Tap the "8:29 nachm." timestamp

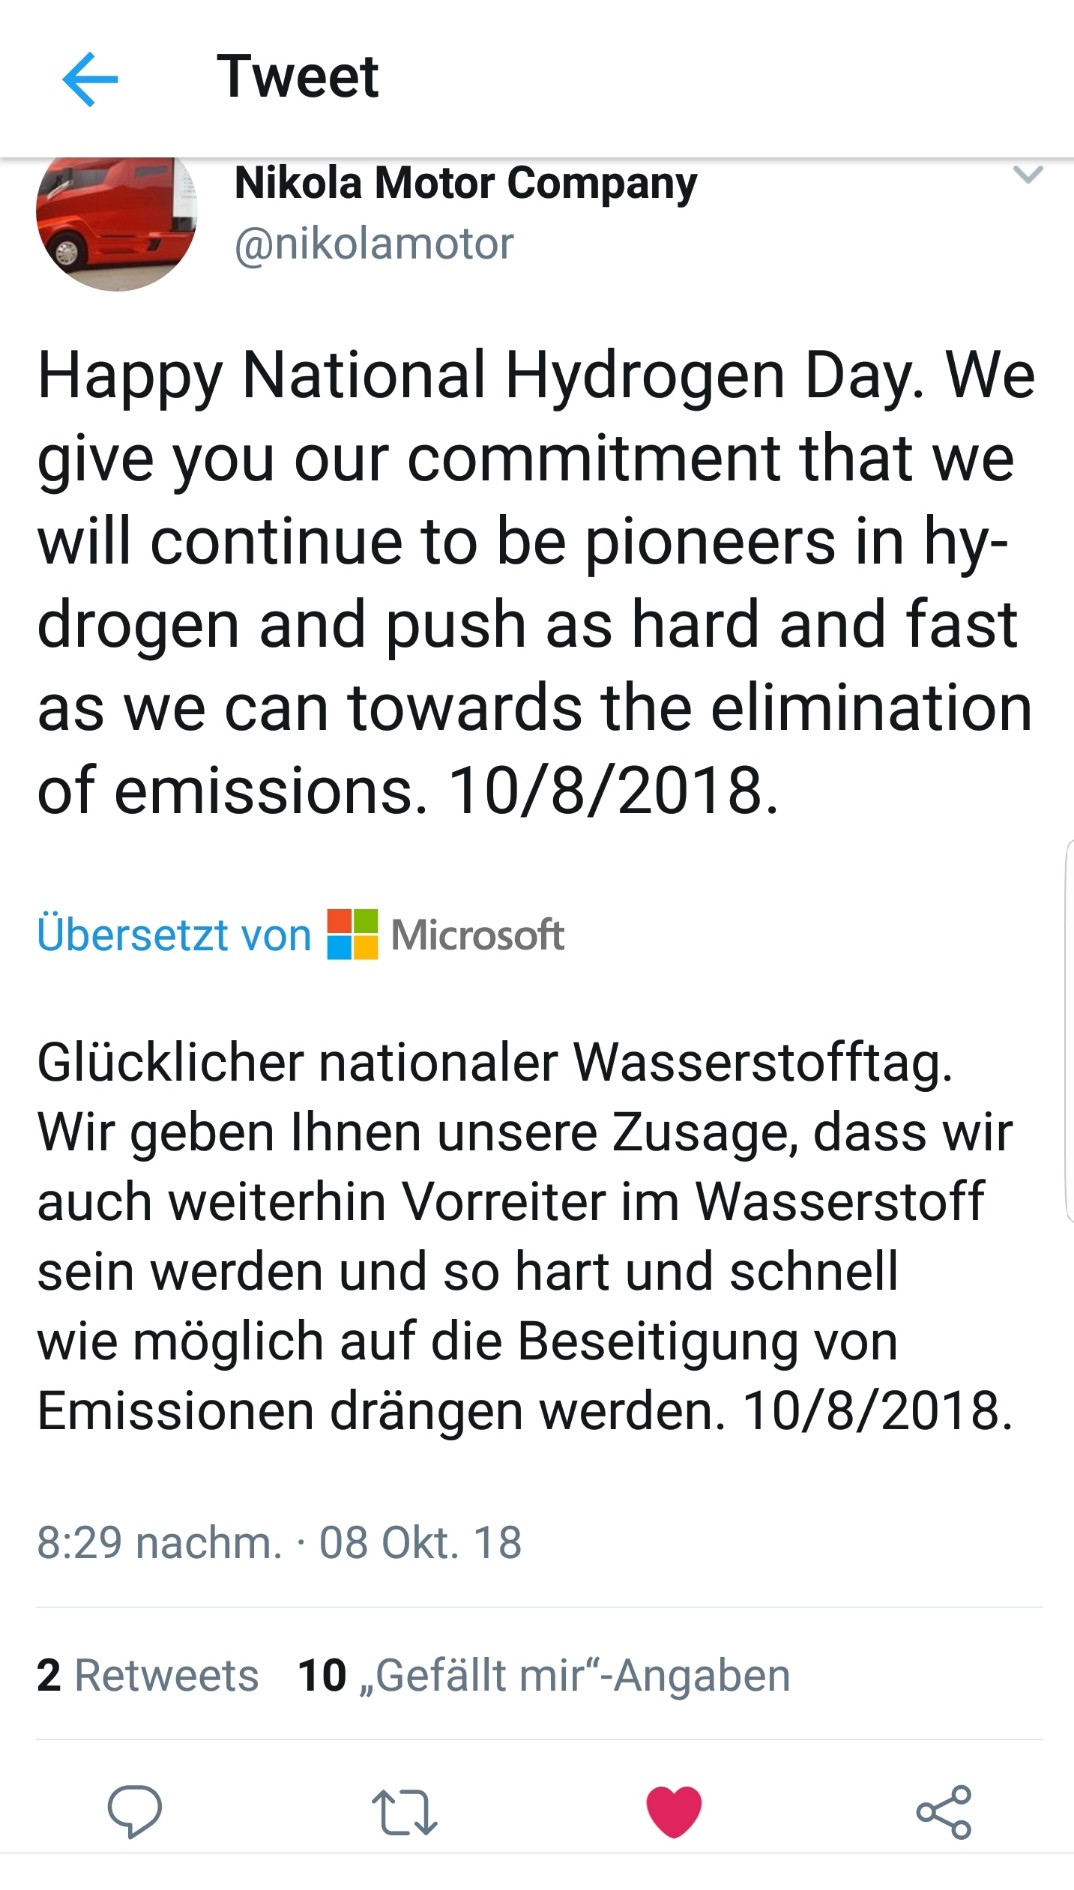coord(160,1542)
